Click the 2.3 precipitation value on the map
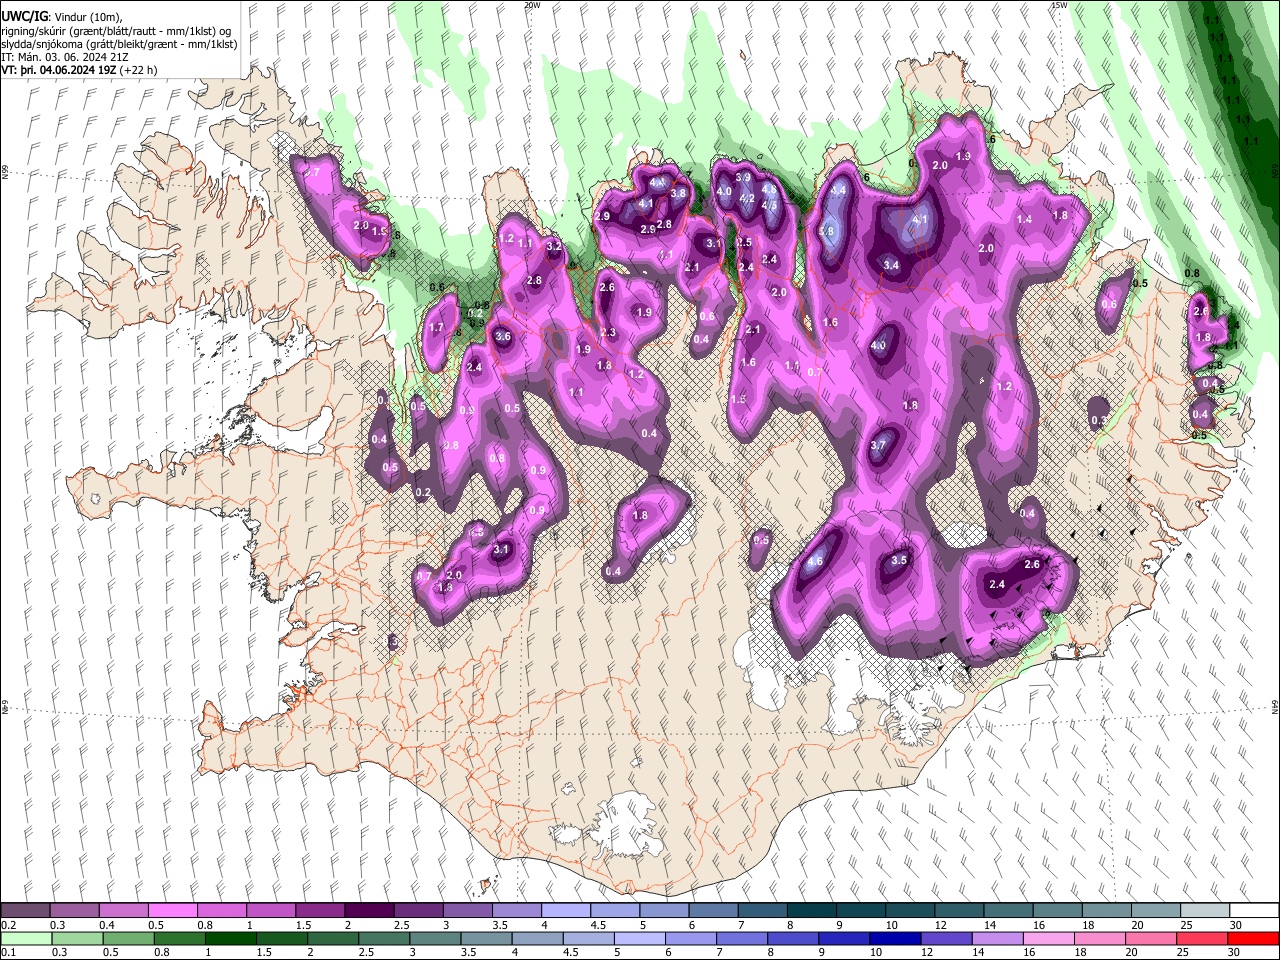The height and width of the screenshot is (960, 1280). [608, 333]
